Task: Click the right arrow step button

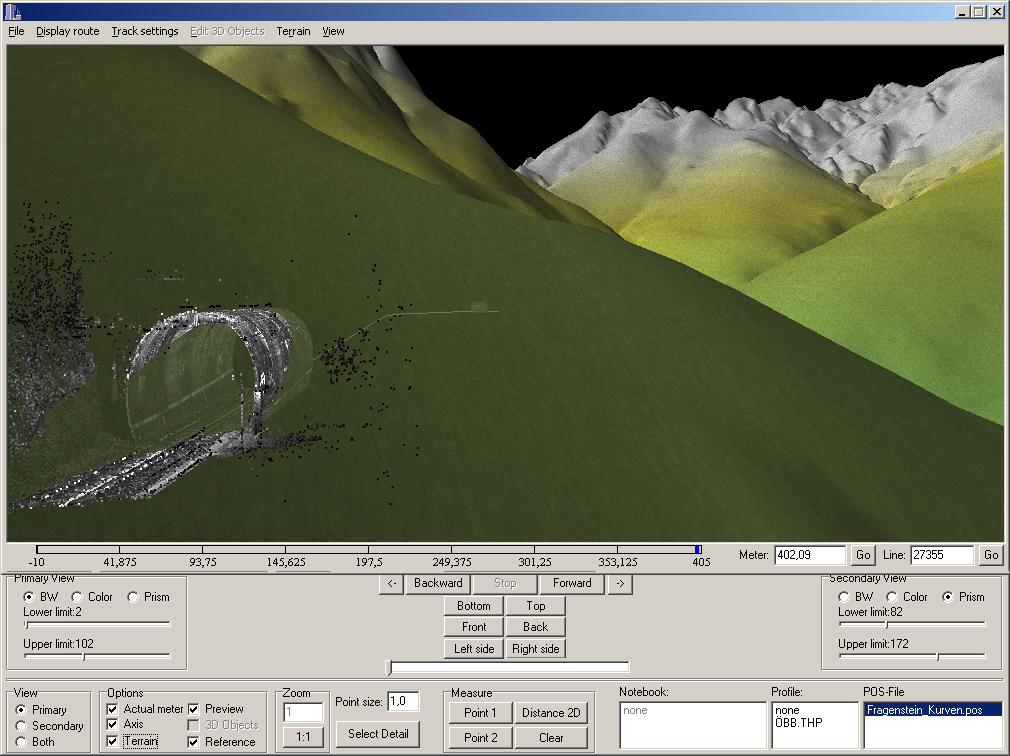Action: point(619,583)
